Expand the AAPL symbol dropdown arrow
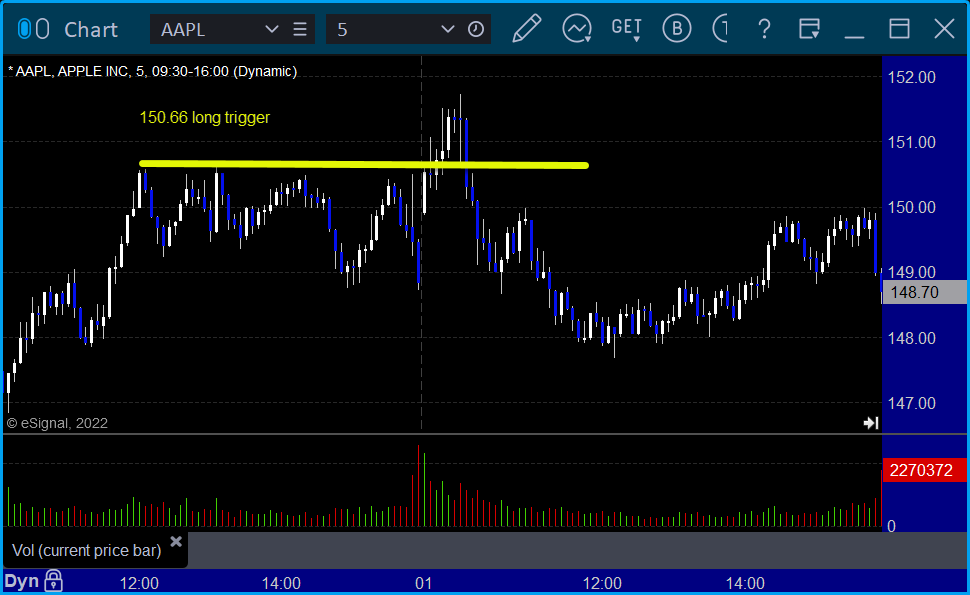Viewport: 970px width, 595px height. (x=272, y=29)
